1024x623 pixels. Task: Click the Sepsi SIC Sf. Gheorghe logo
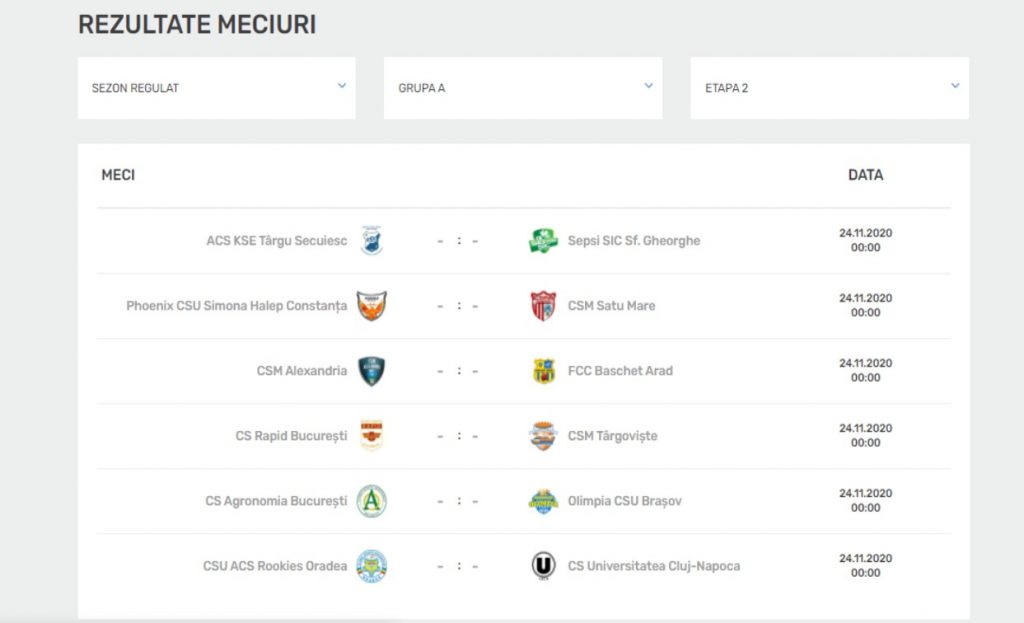pyautogui.click(x=543, y=241)
